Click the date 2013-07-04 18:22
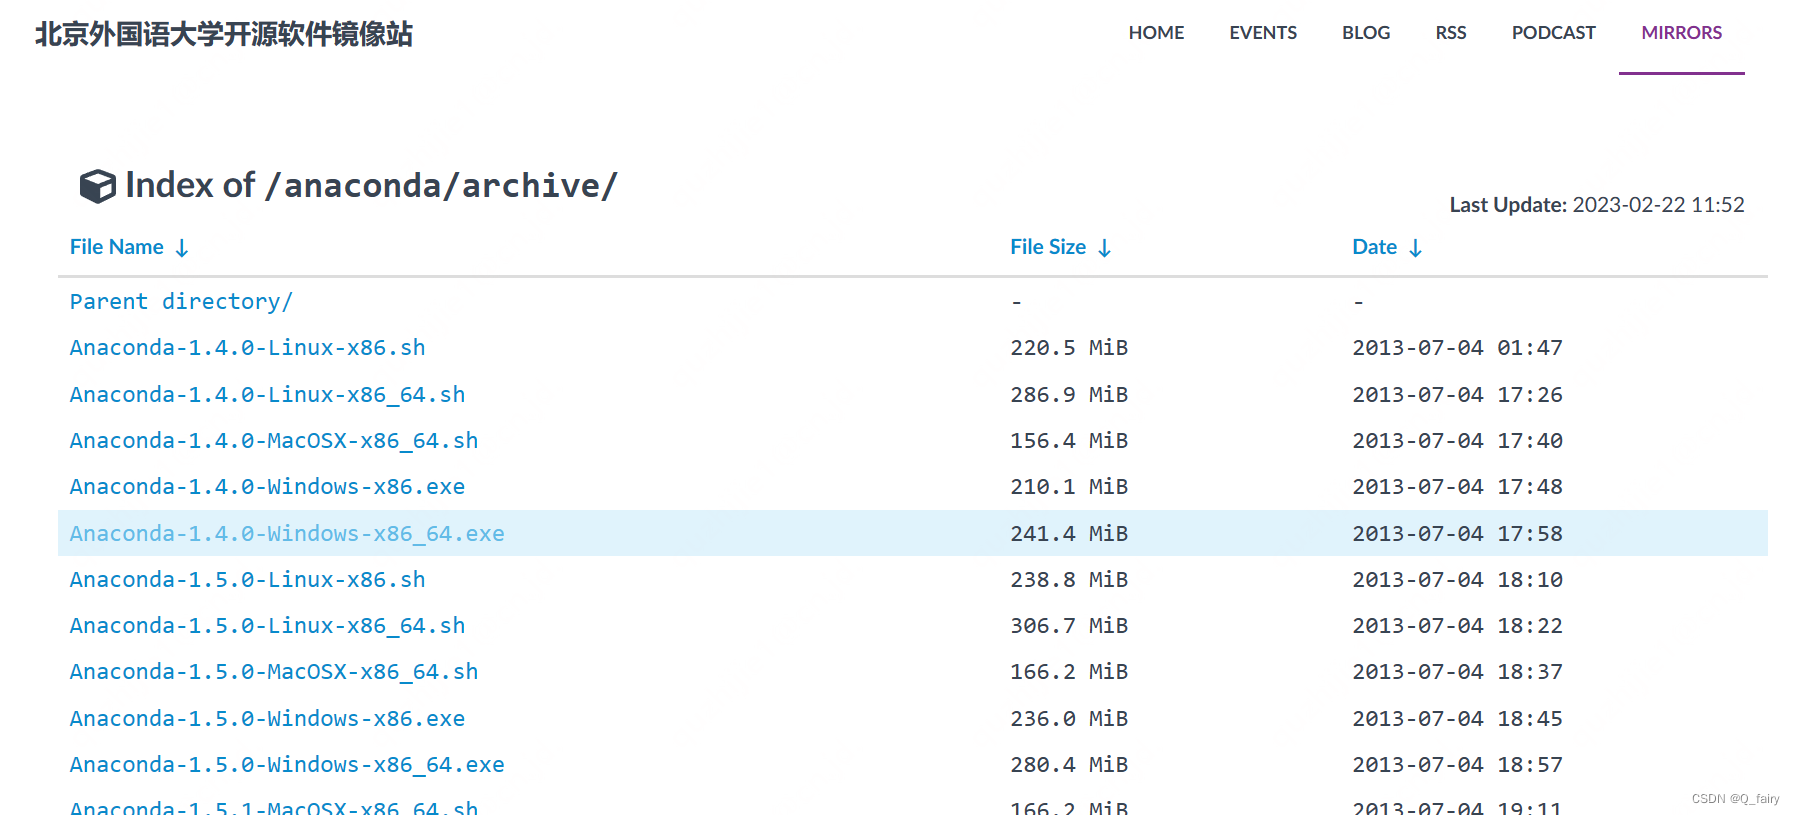 1457,626
